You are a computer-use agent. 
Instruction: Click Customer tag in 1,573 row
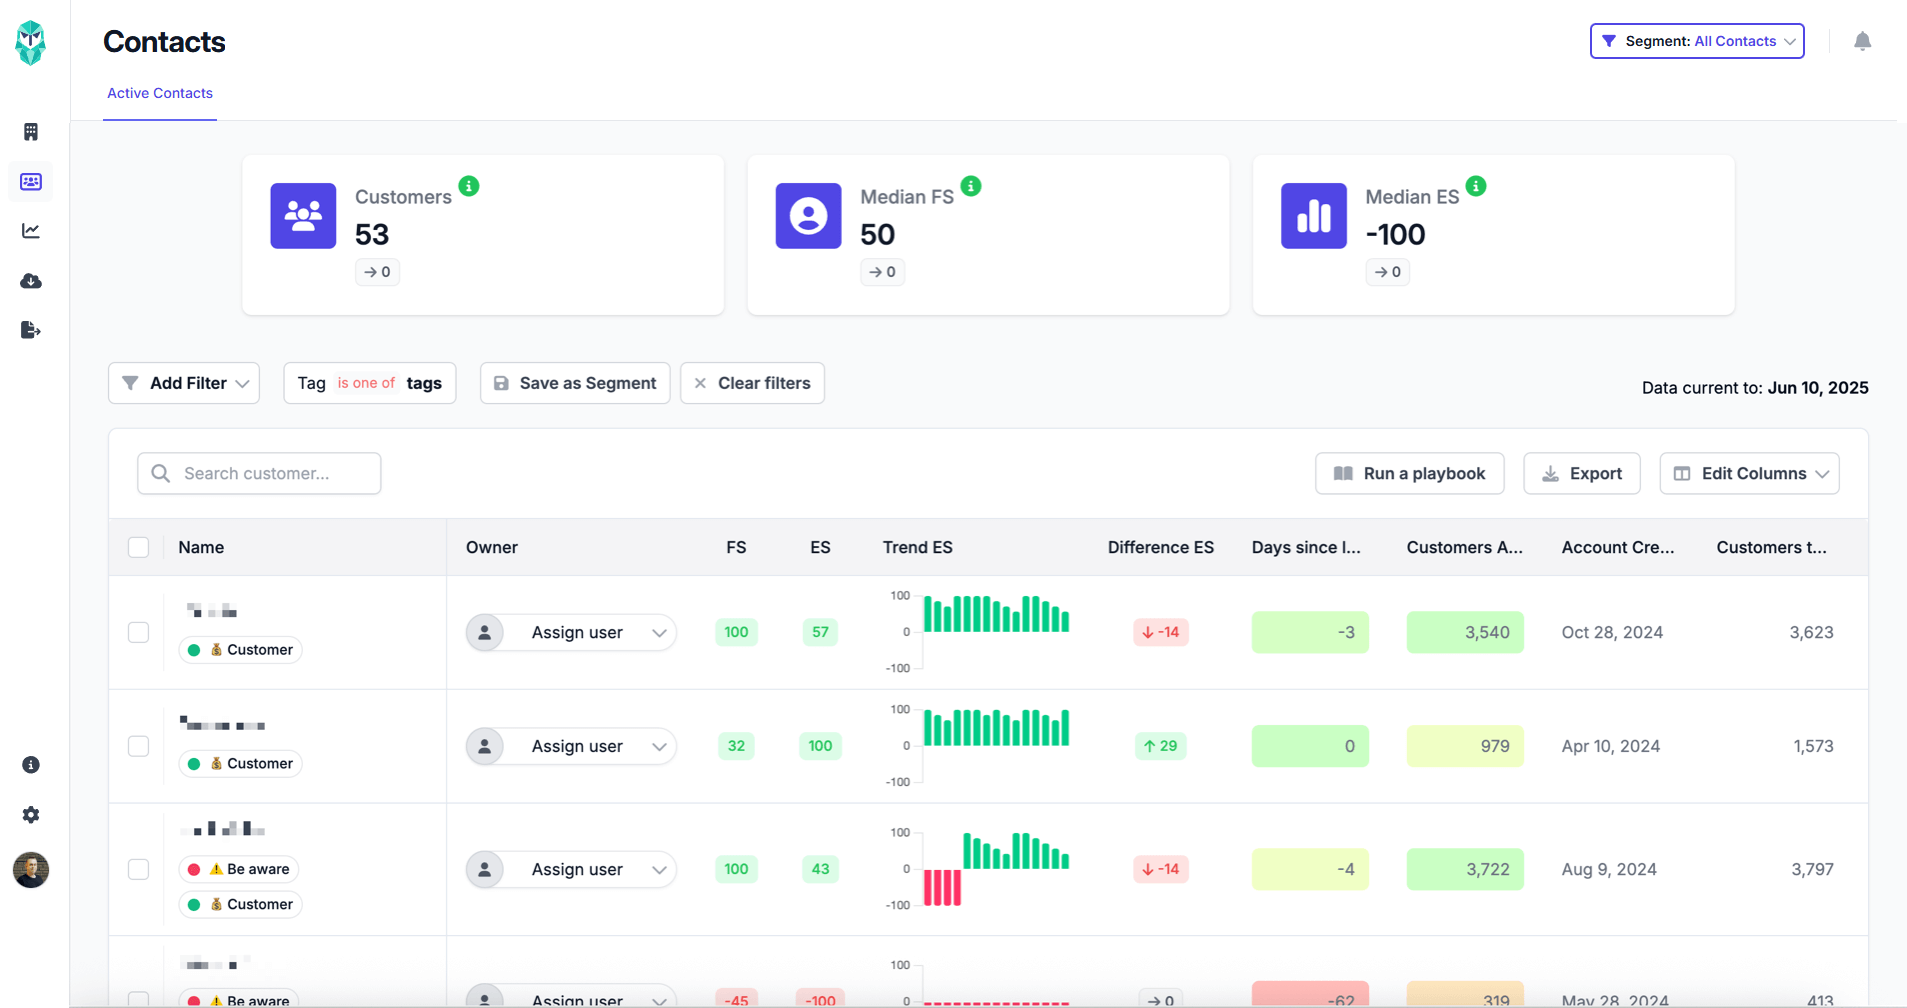pos(241,764)
